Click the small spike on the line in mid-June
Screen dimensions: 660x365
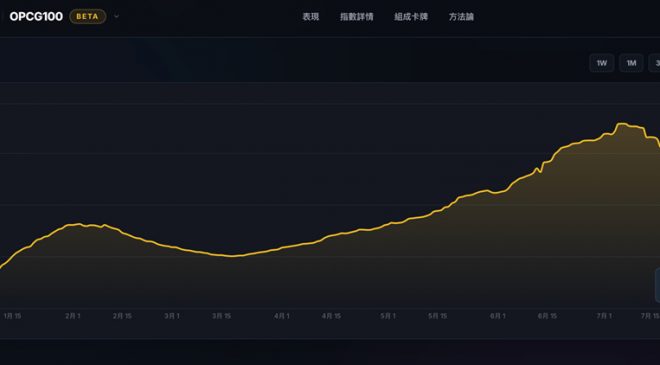click(537, 169)
